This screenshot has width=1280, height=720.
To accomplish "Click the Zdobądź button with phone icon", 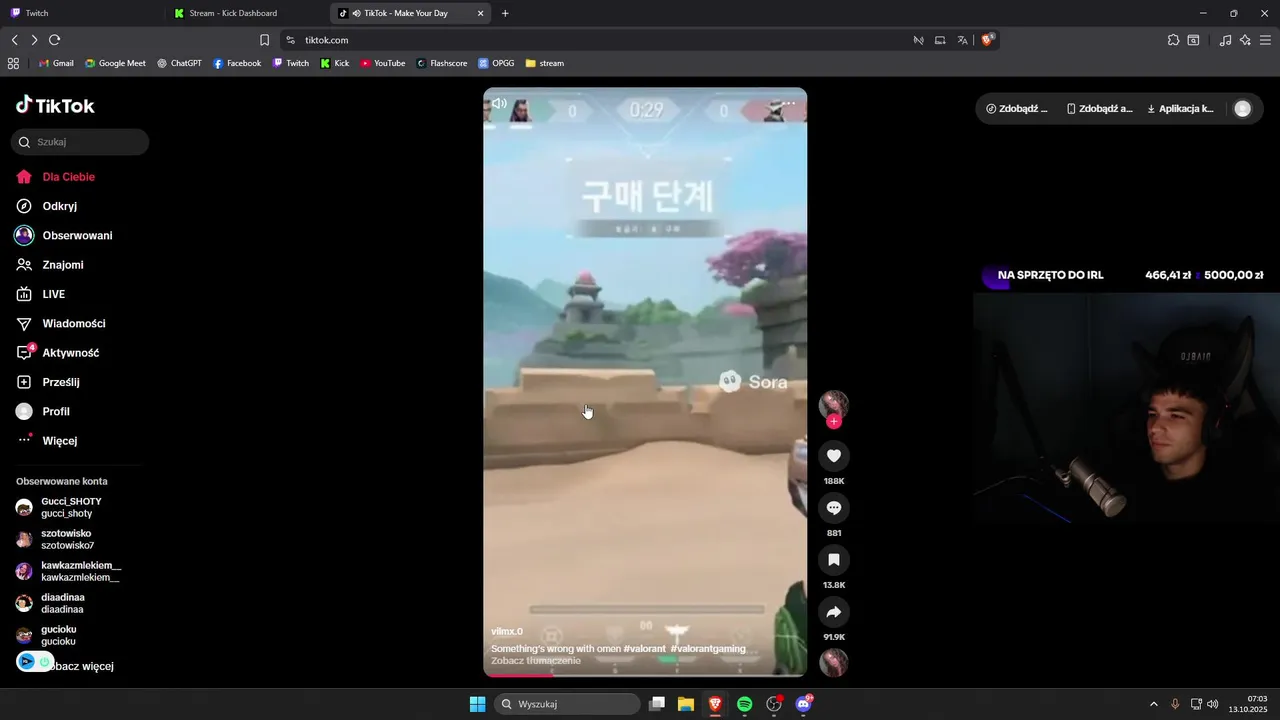I will 1099,109.
